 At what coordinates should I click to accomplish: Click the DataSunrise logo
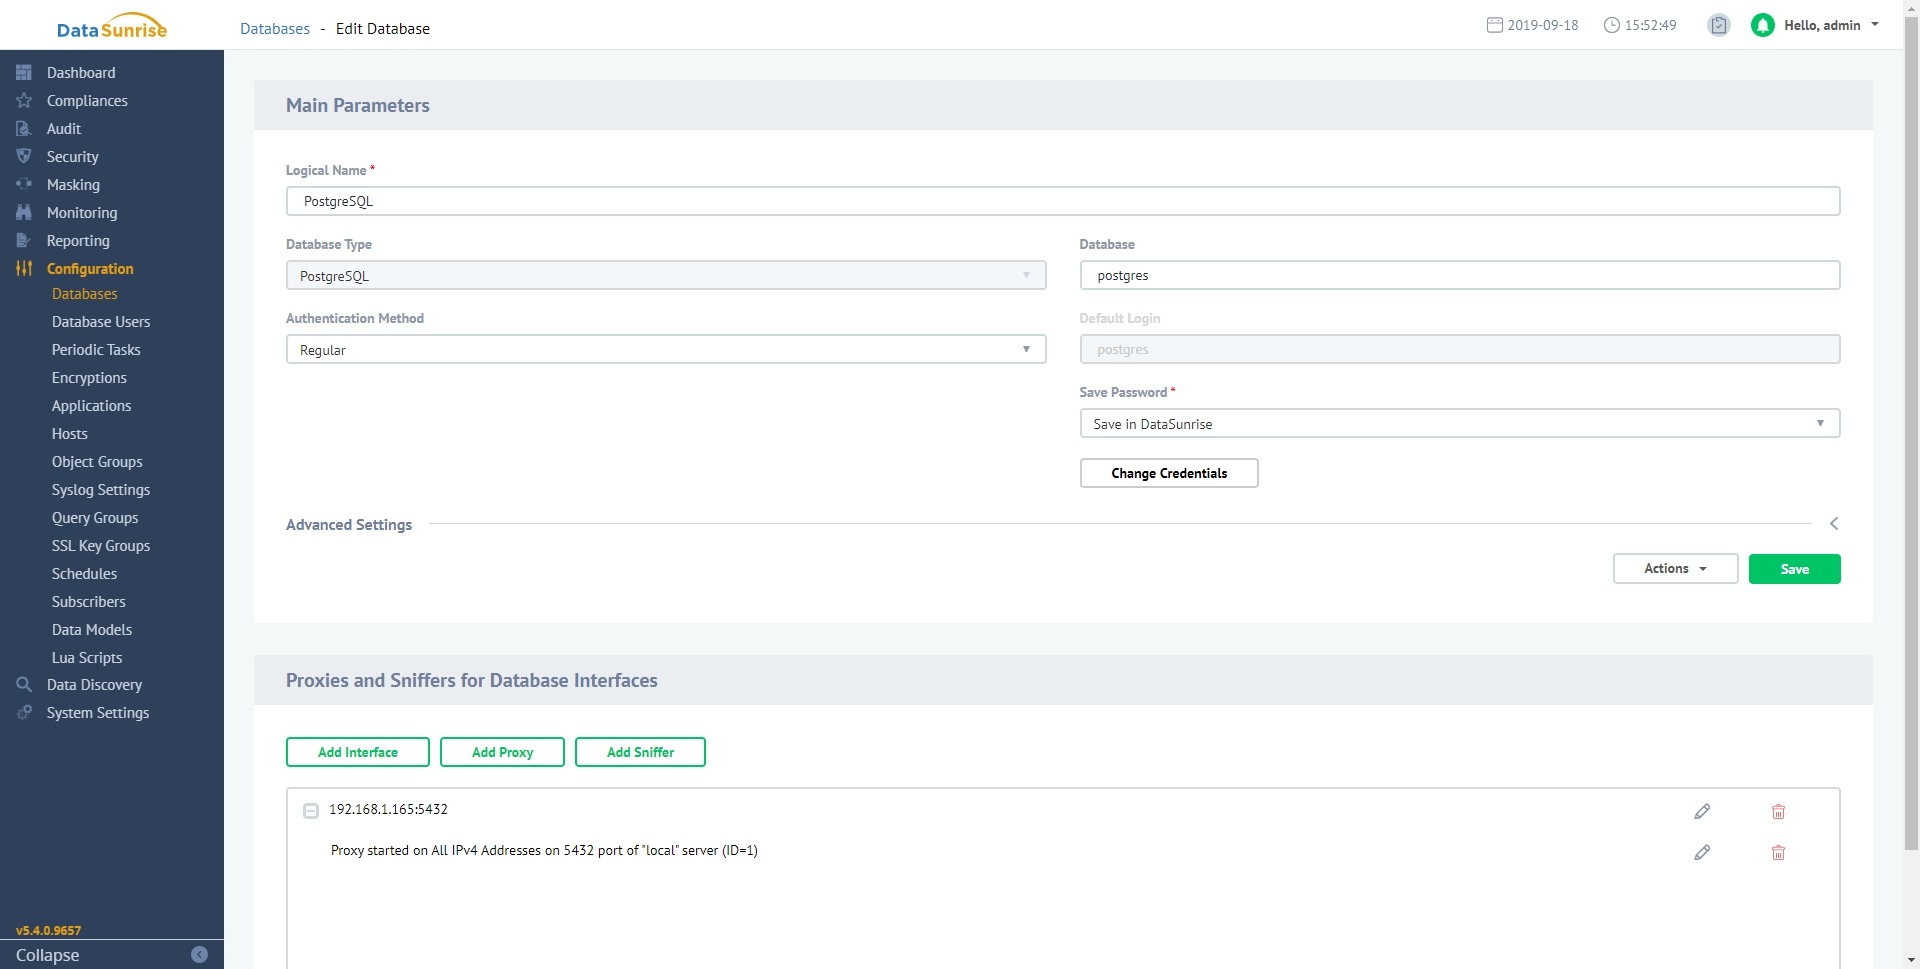point(112,26)
